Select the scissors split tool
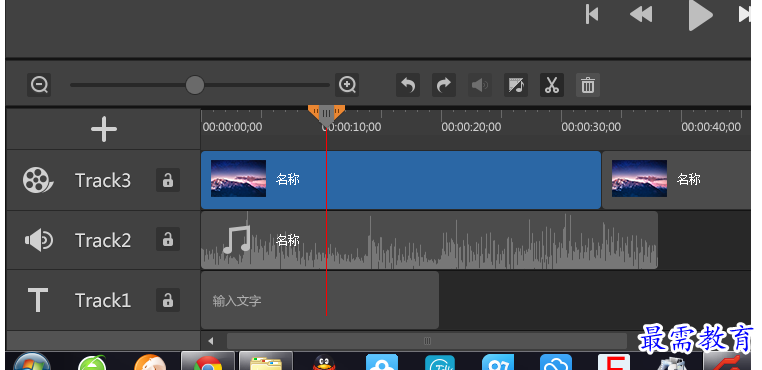 click(552, 85)
